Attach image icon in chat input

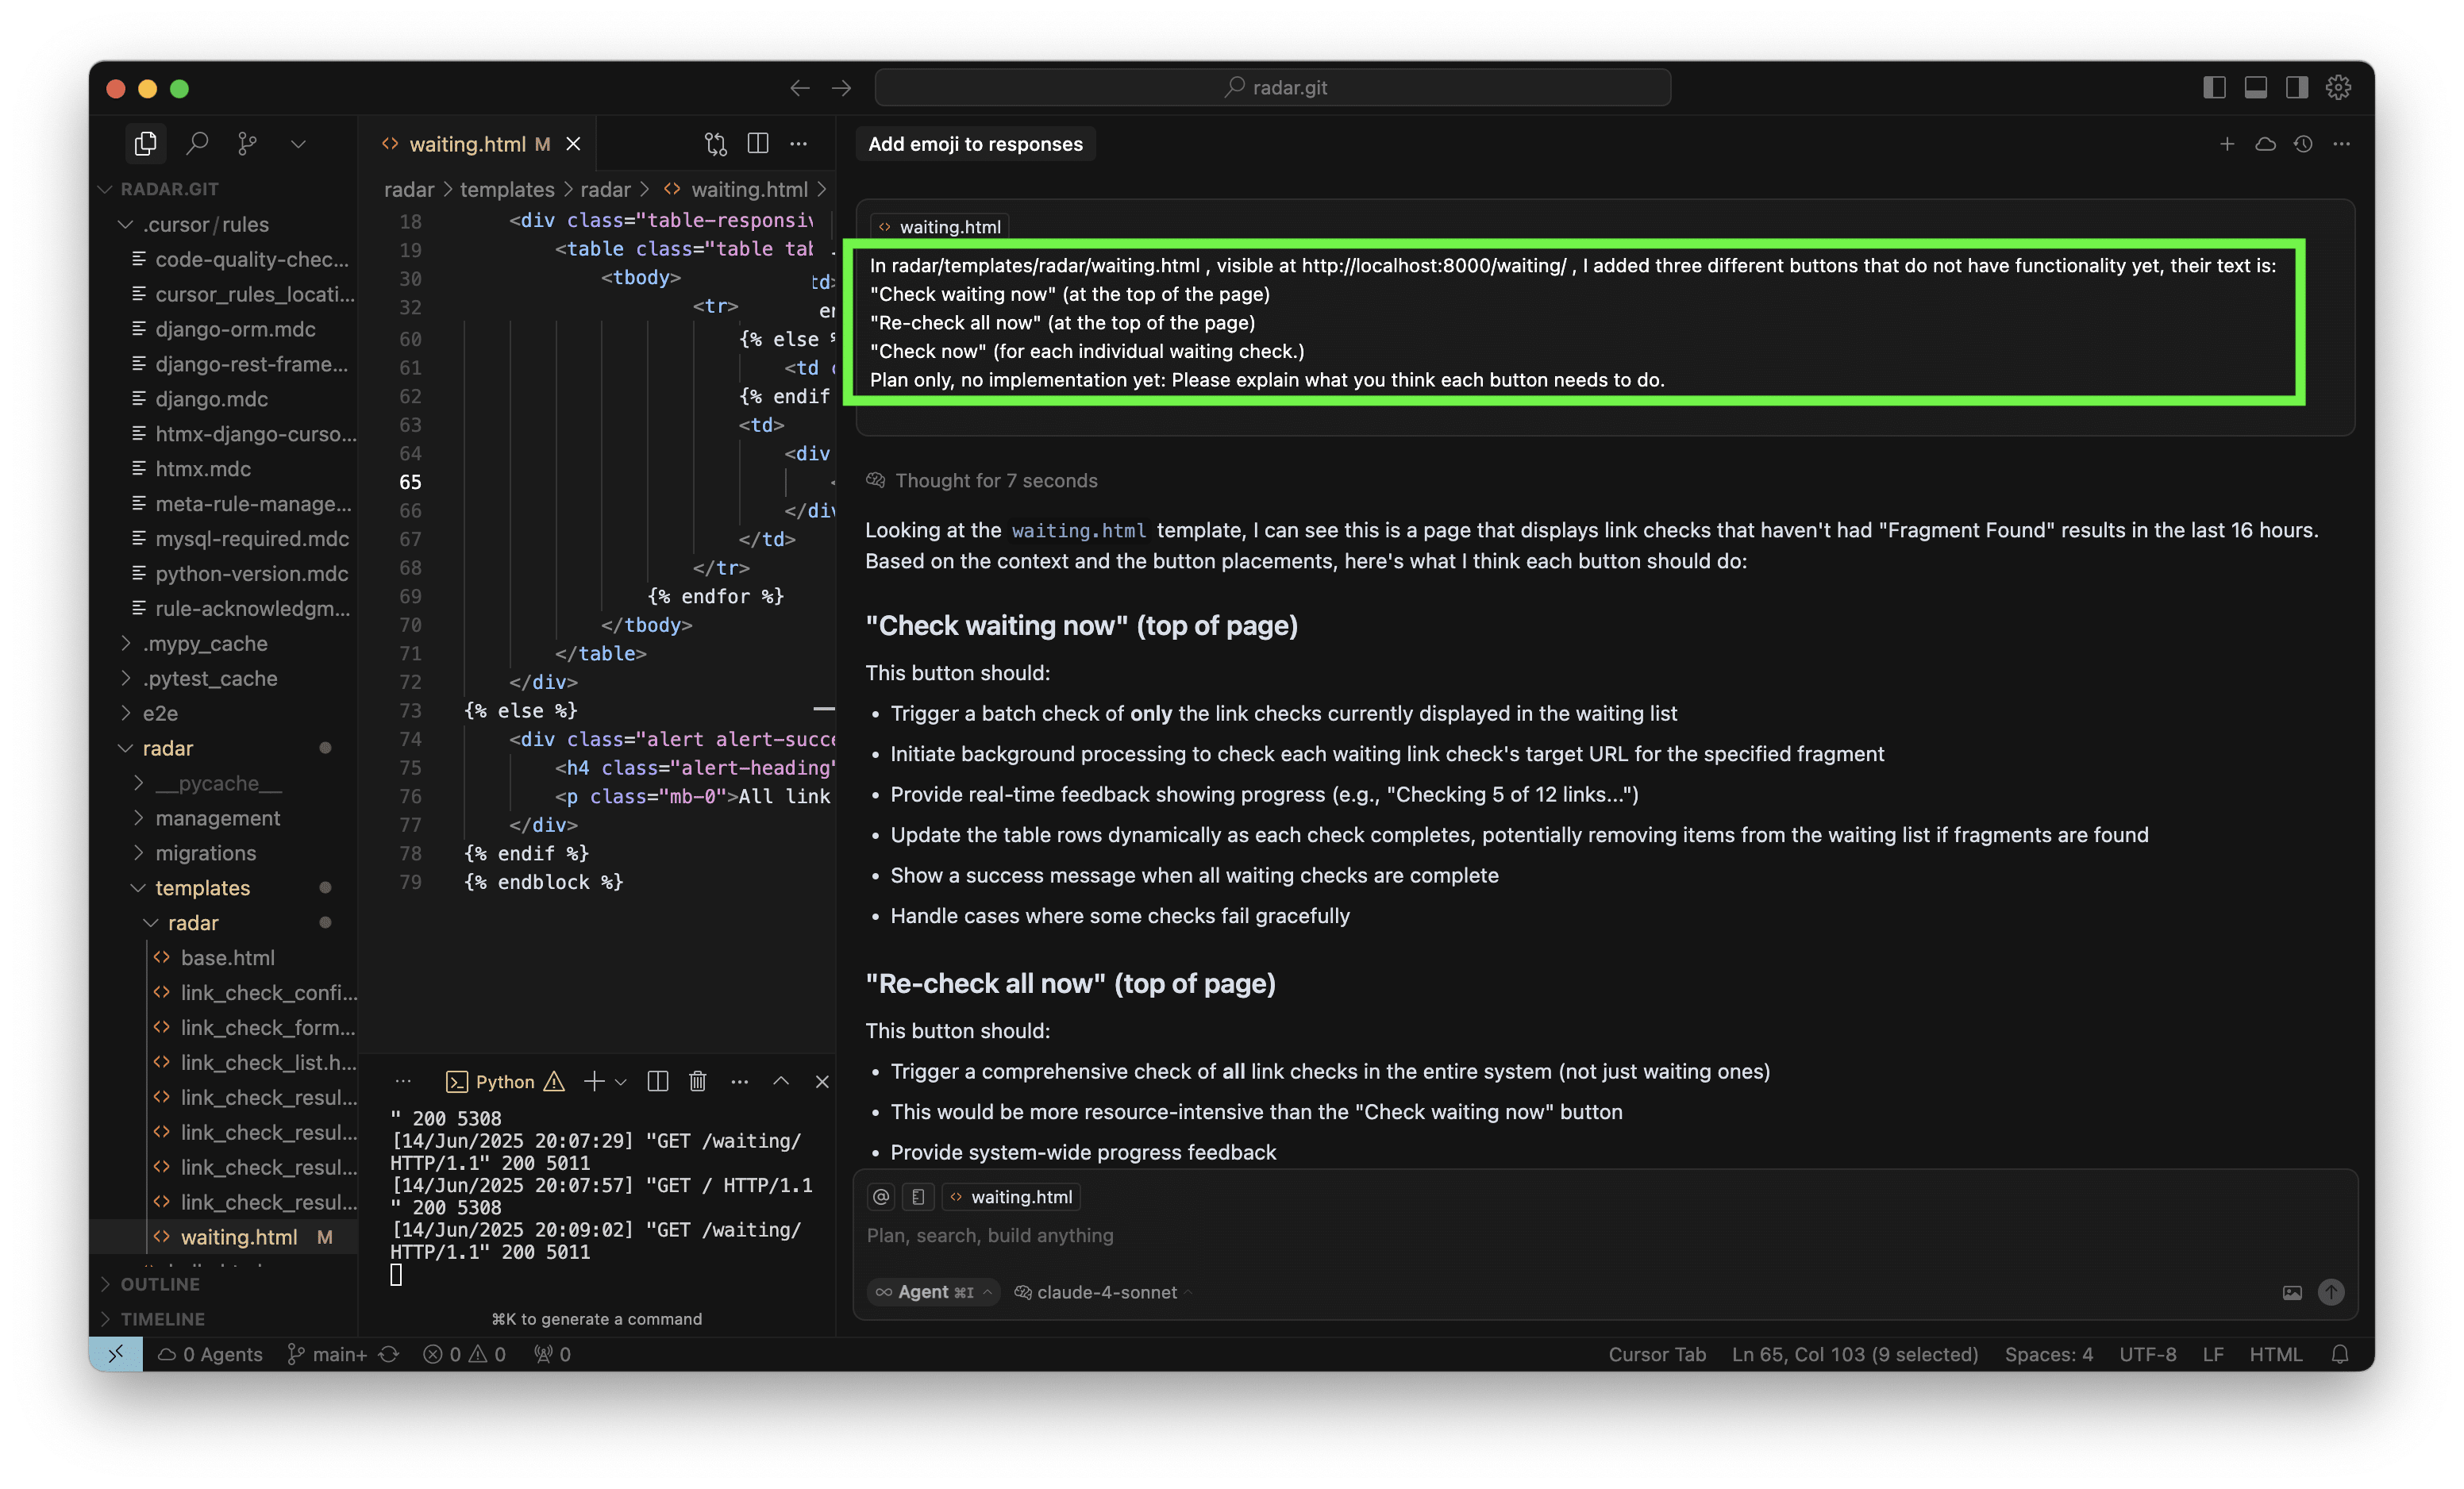point(2292,1292)
